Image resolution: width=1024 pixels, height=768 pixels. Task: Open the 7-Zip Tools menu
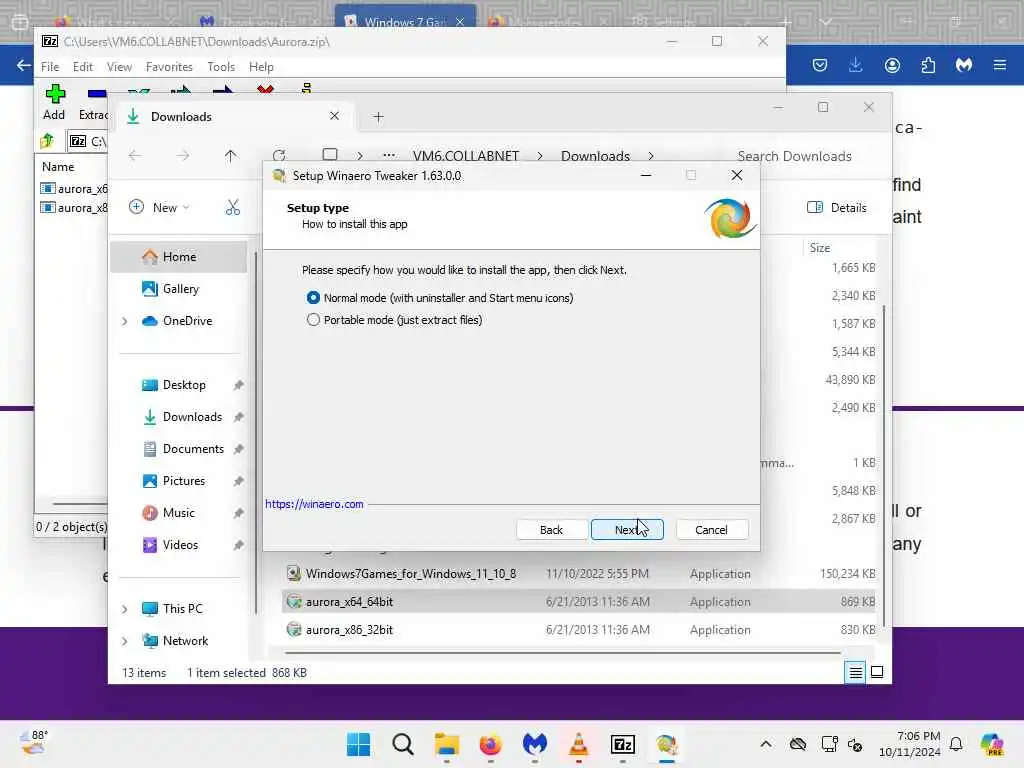click(x=221, y=67)
